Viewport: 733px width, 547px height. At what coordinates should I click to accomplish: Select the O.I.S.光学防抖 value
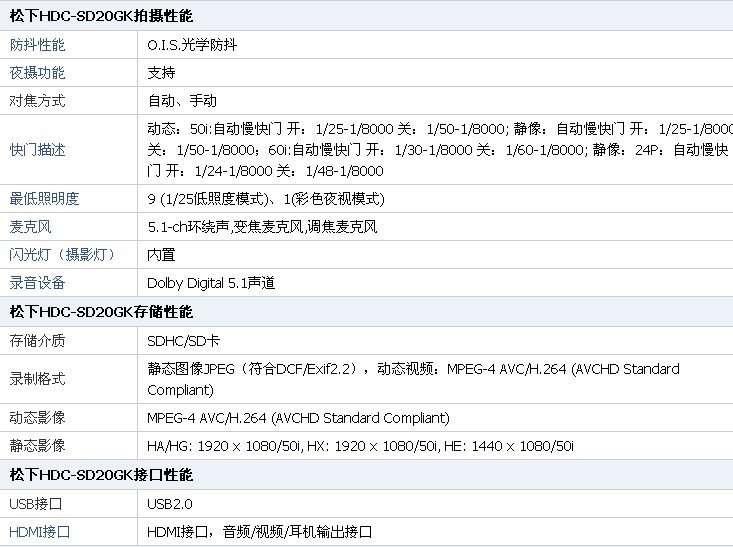click(192, 45)
